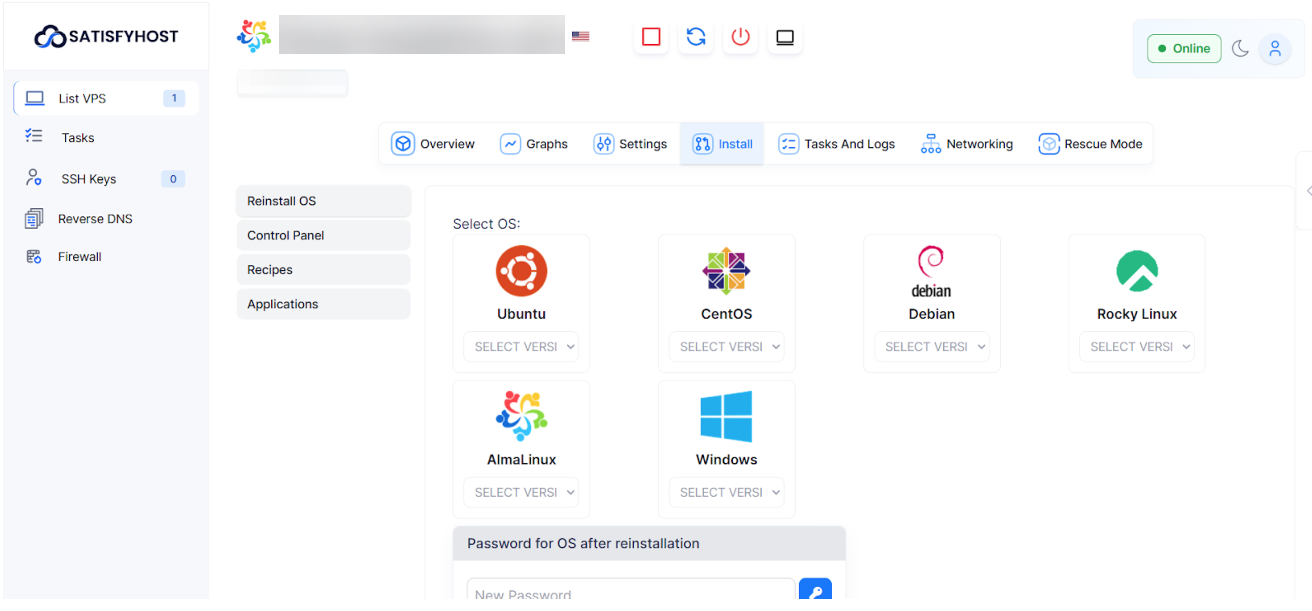This screenshot has height=611, width=1312.
Task: Click the SSH Keys count badge
Action: pos(173,179)
